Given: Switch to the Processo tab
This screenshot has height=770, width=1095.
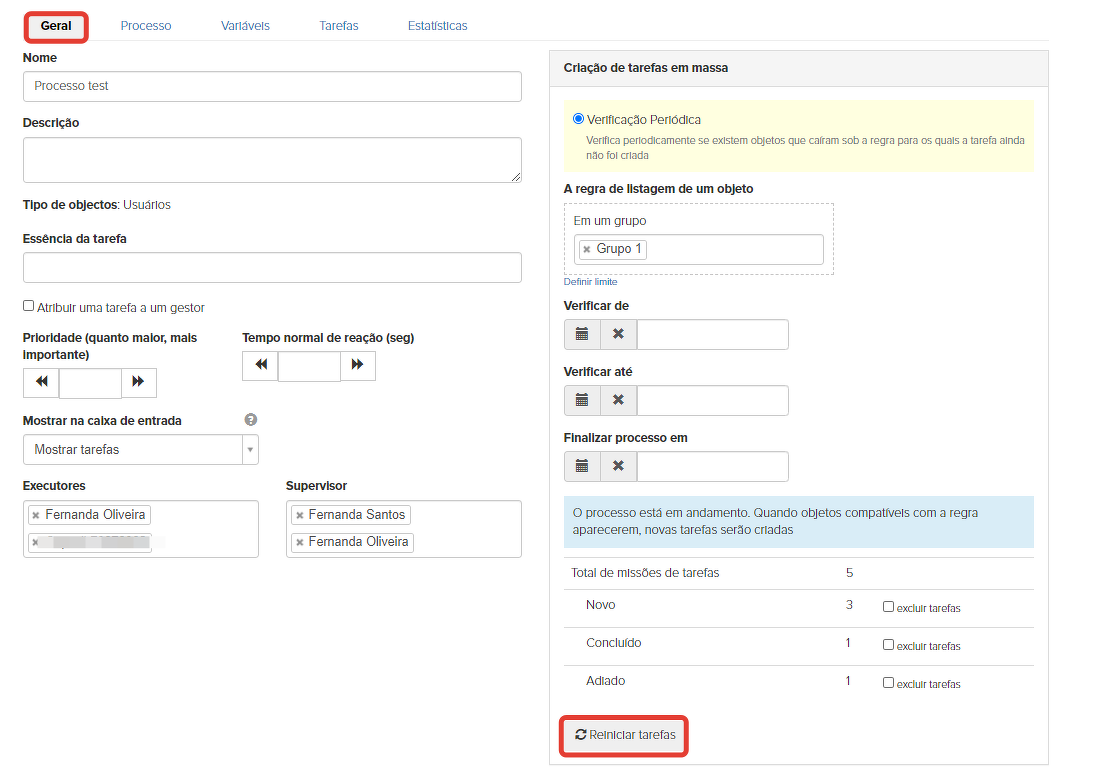Looking at the screenshot, I should point(146,26).
